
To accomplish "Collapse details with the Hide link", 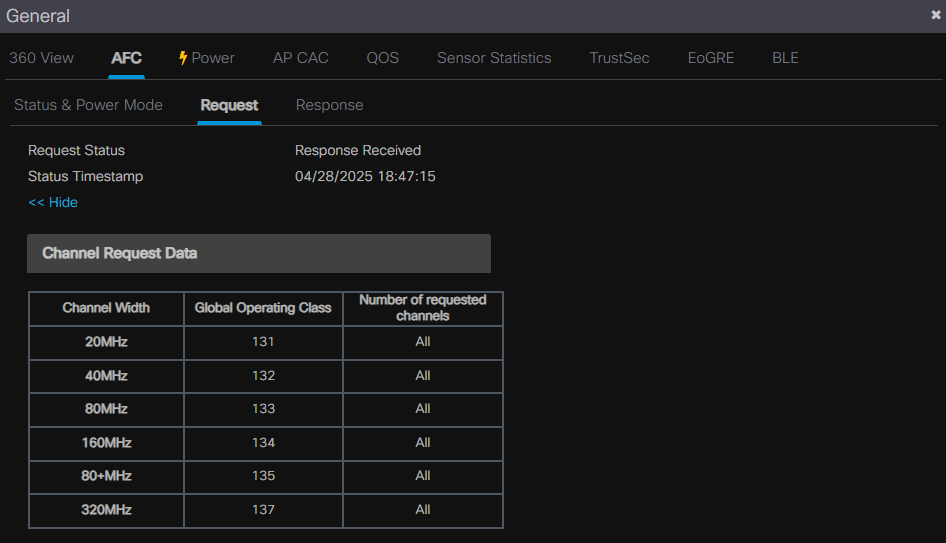I will click(x=53, y=202).
